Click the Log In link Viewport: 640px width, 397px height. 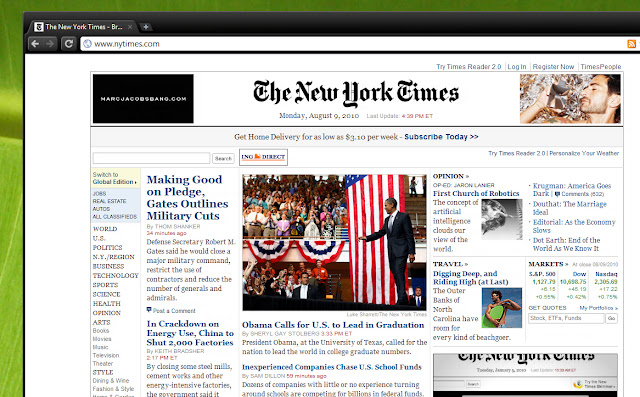pos(517,67)
